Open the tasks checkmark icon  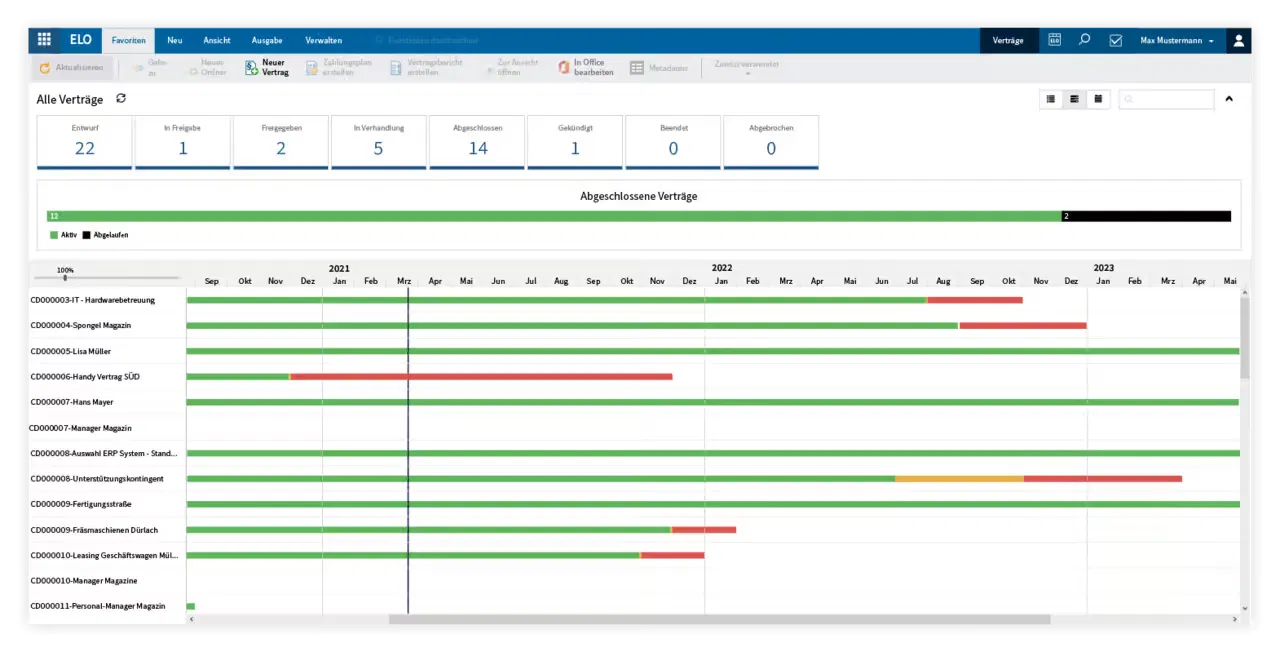pyautogui.click(x=1115, y=40)
